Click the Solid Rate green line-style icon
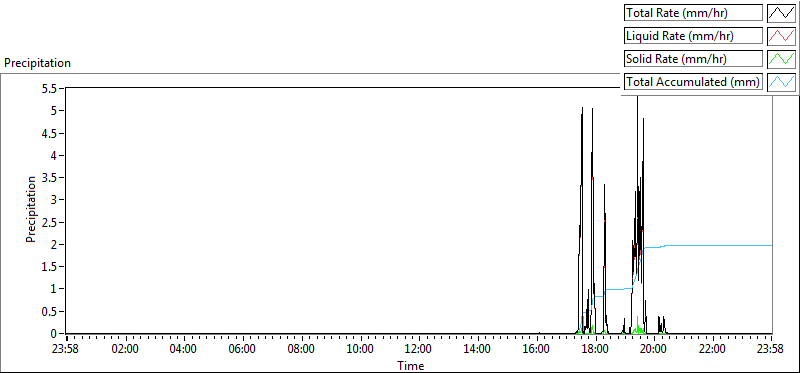The image size is (800, 373). (x=782, y=59)
